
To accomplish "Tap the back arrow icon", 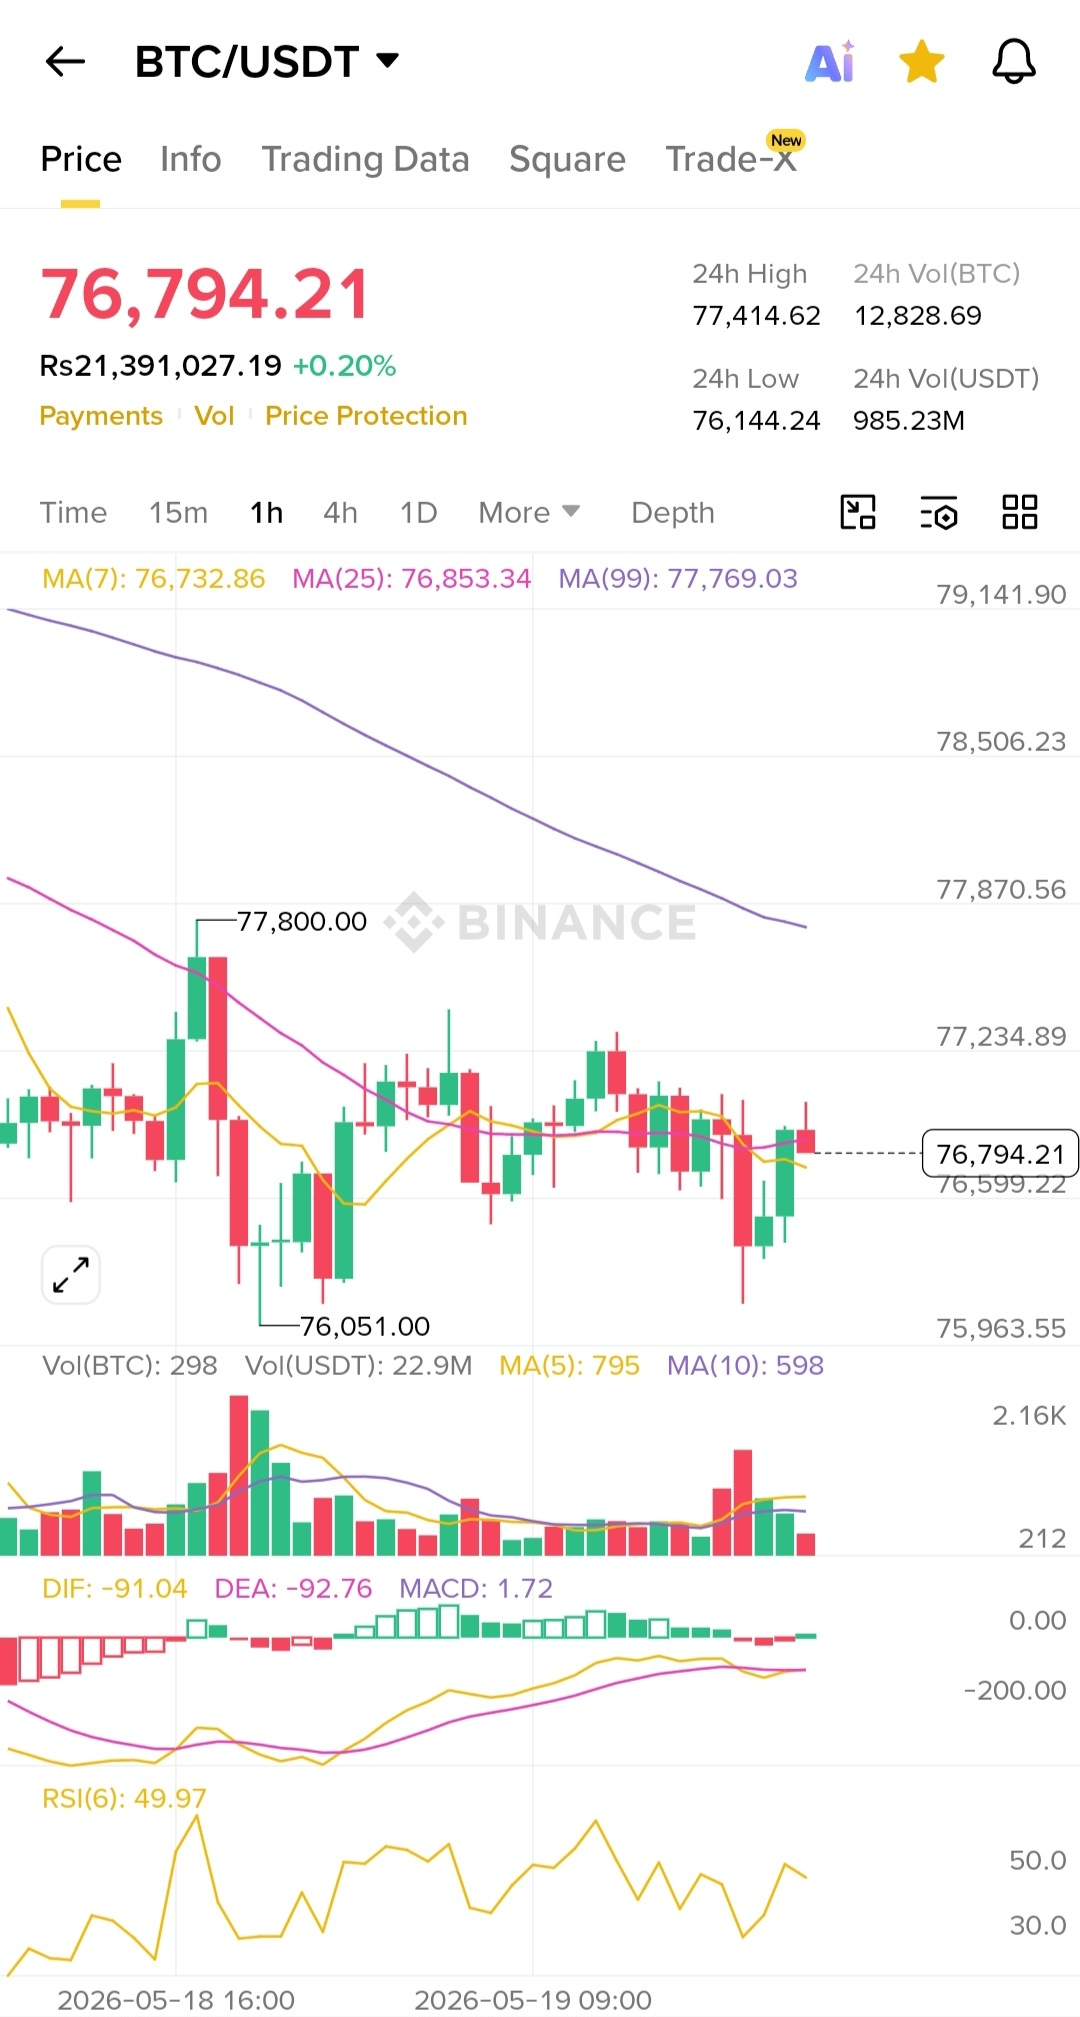I will [66, 62].
